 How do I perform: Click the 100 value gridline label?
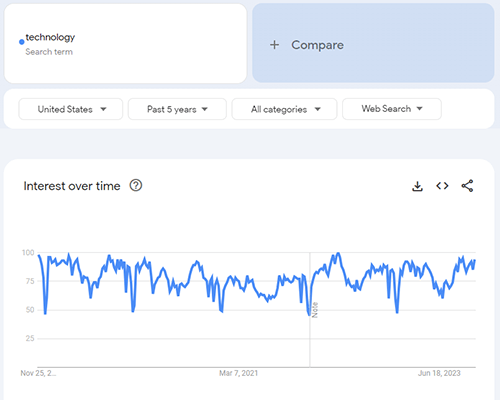click(x=28, y=252)
